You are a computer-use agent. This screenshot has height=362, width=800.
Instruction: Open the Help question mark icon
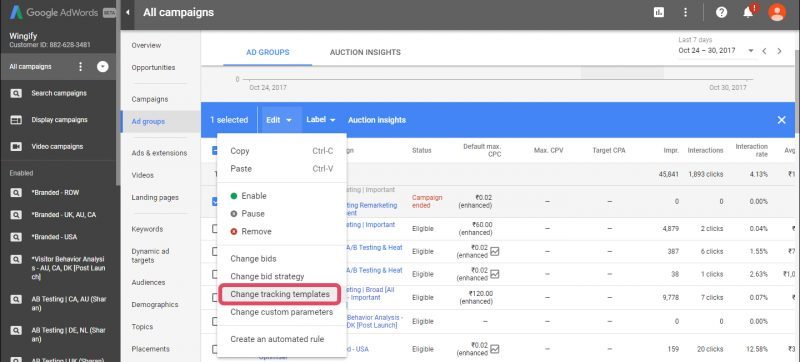tap(721, 12)
